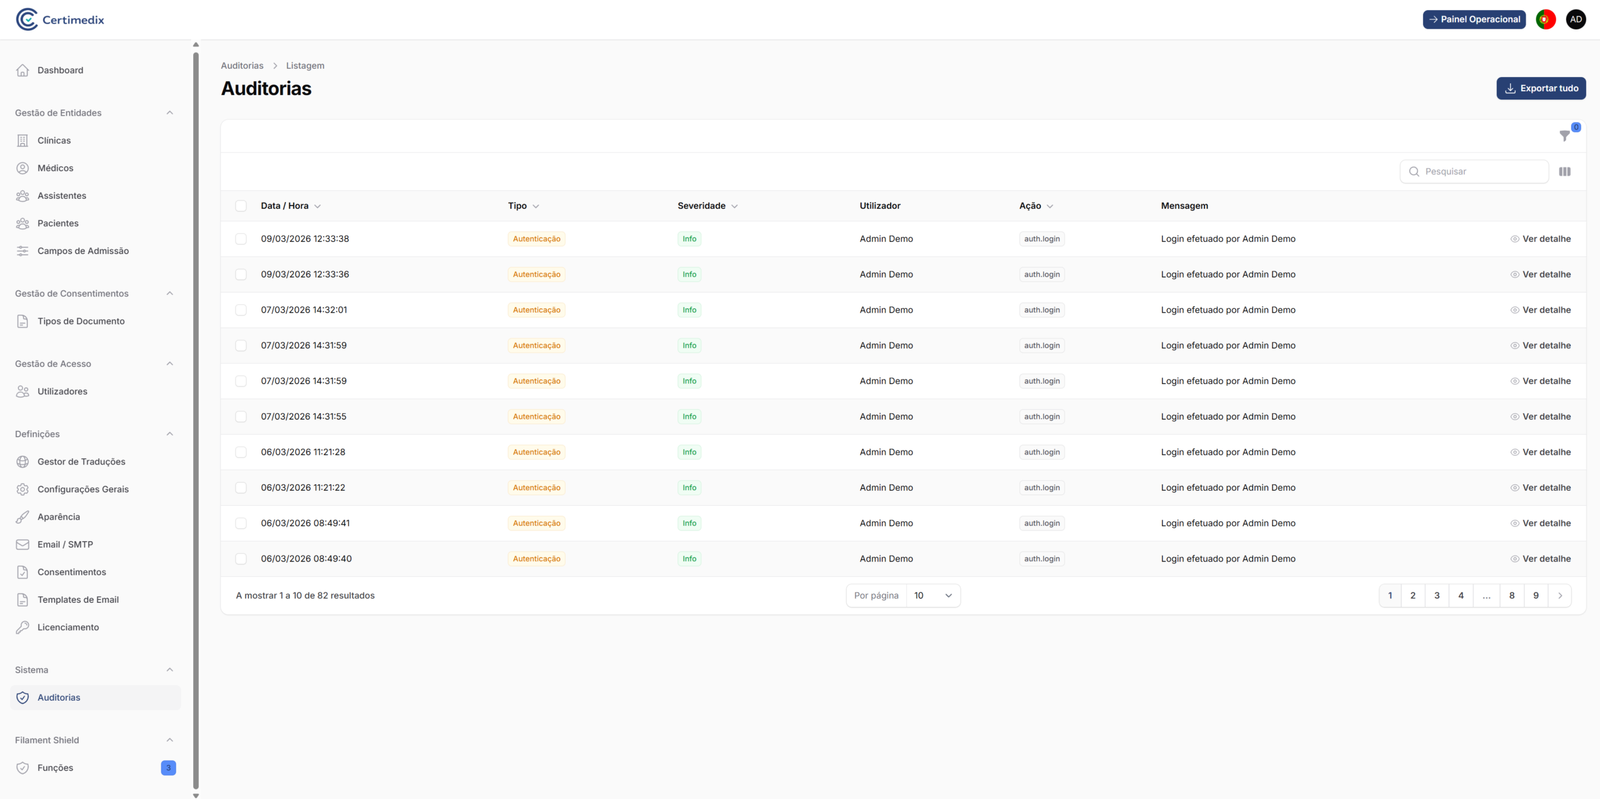Click the Licenciamento key icon
This screenshot has height=799, width=1600.
click(x=23, y=628)
